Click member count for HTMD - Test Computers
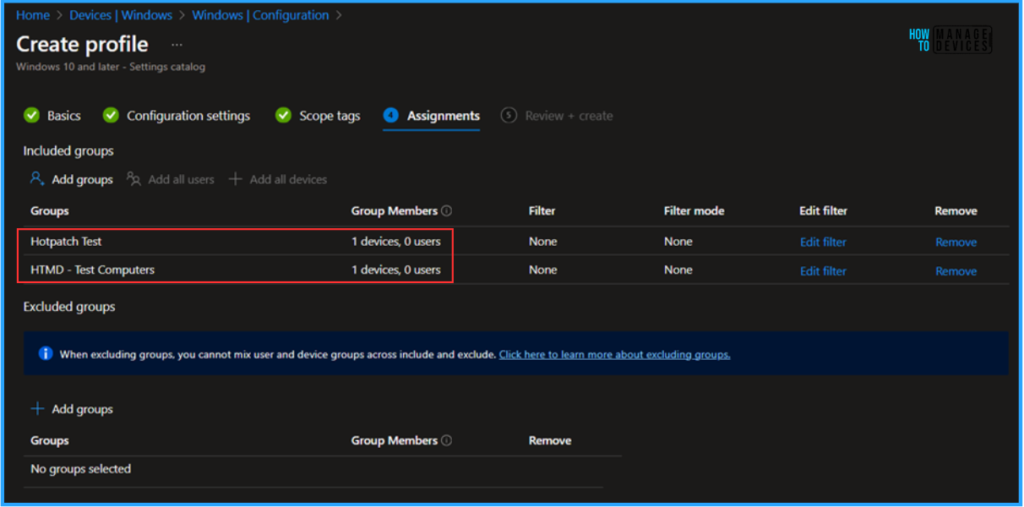This screenshot has height=507, width=1024. [x=396, y=269]
